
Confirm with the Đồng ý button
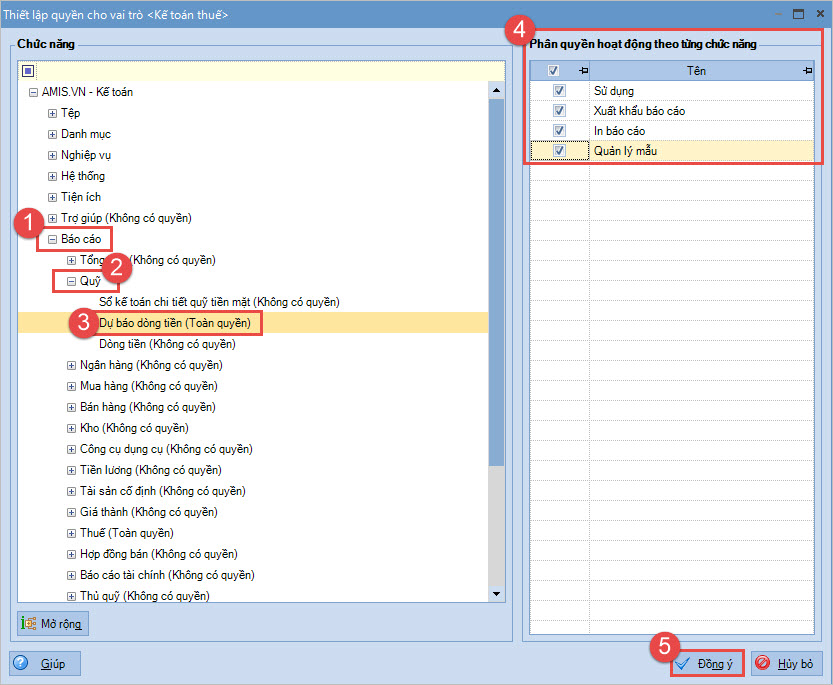pos(707,663)
